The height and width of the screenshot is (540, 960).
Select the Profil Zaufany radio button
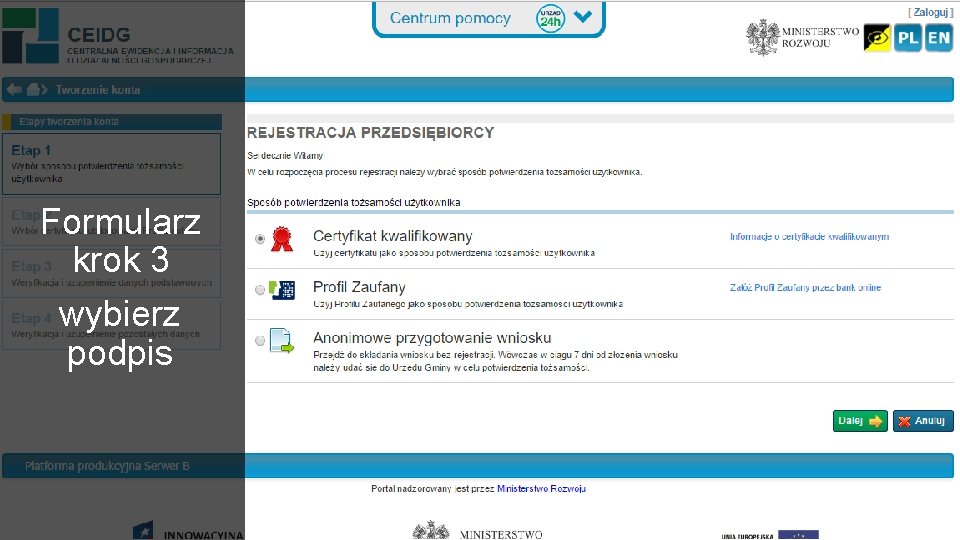point(260,290)
